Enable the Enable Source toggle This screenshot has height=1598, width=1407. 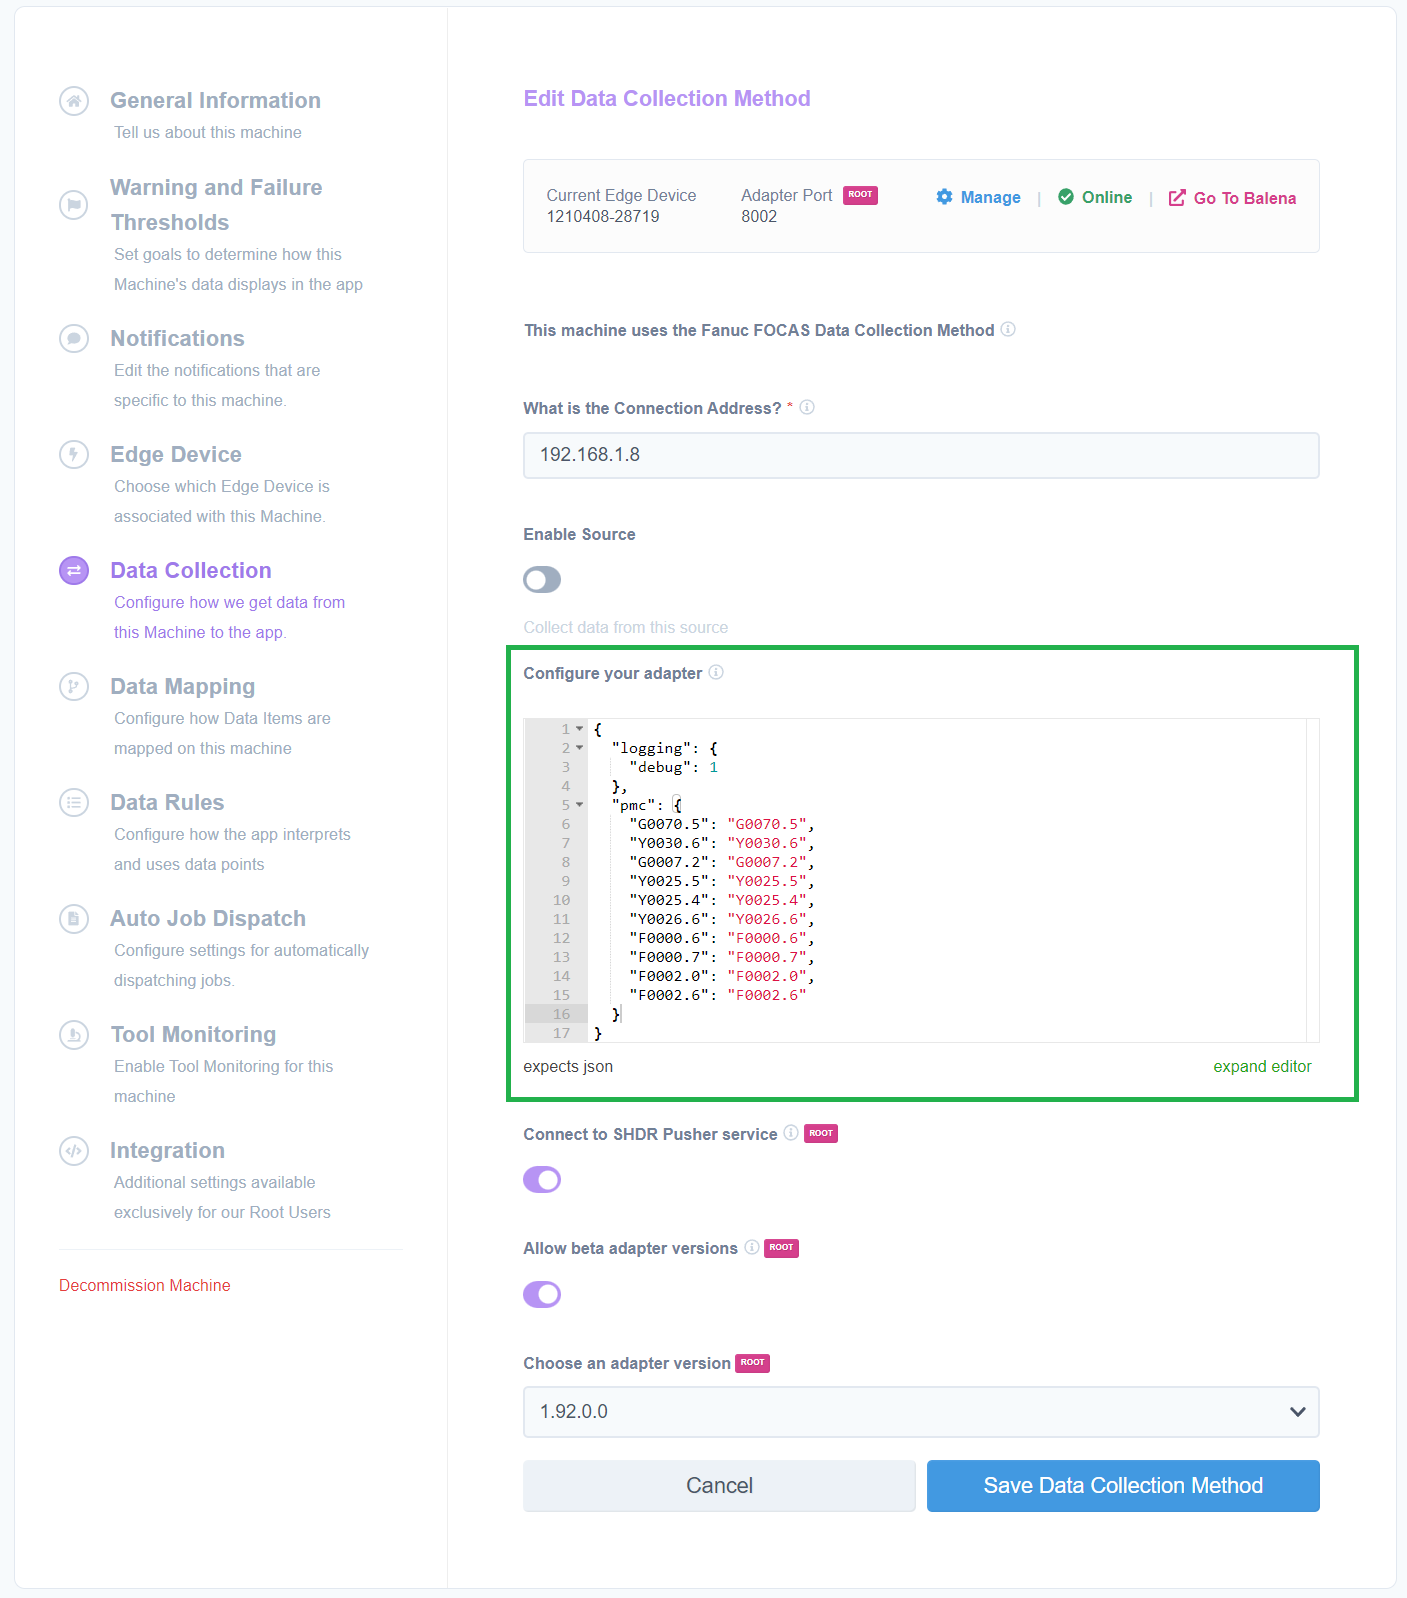[x=542, y=580]
